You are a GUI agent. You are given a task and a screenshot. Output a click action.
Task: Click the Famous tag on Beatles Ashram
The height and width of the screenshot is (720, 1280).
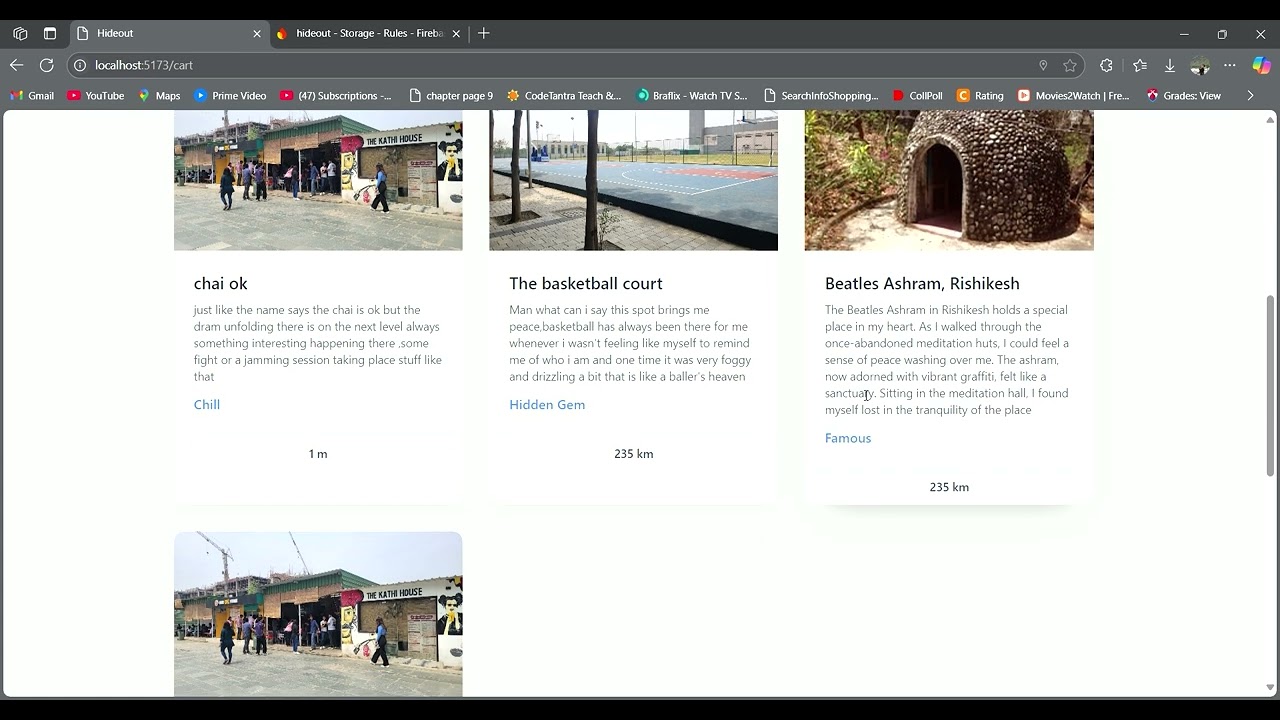[848, 437]
